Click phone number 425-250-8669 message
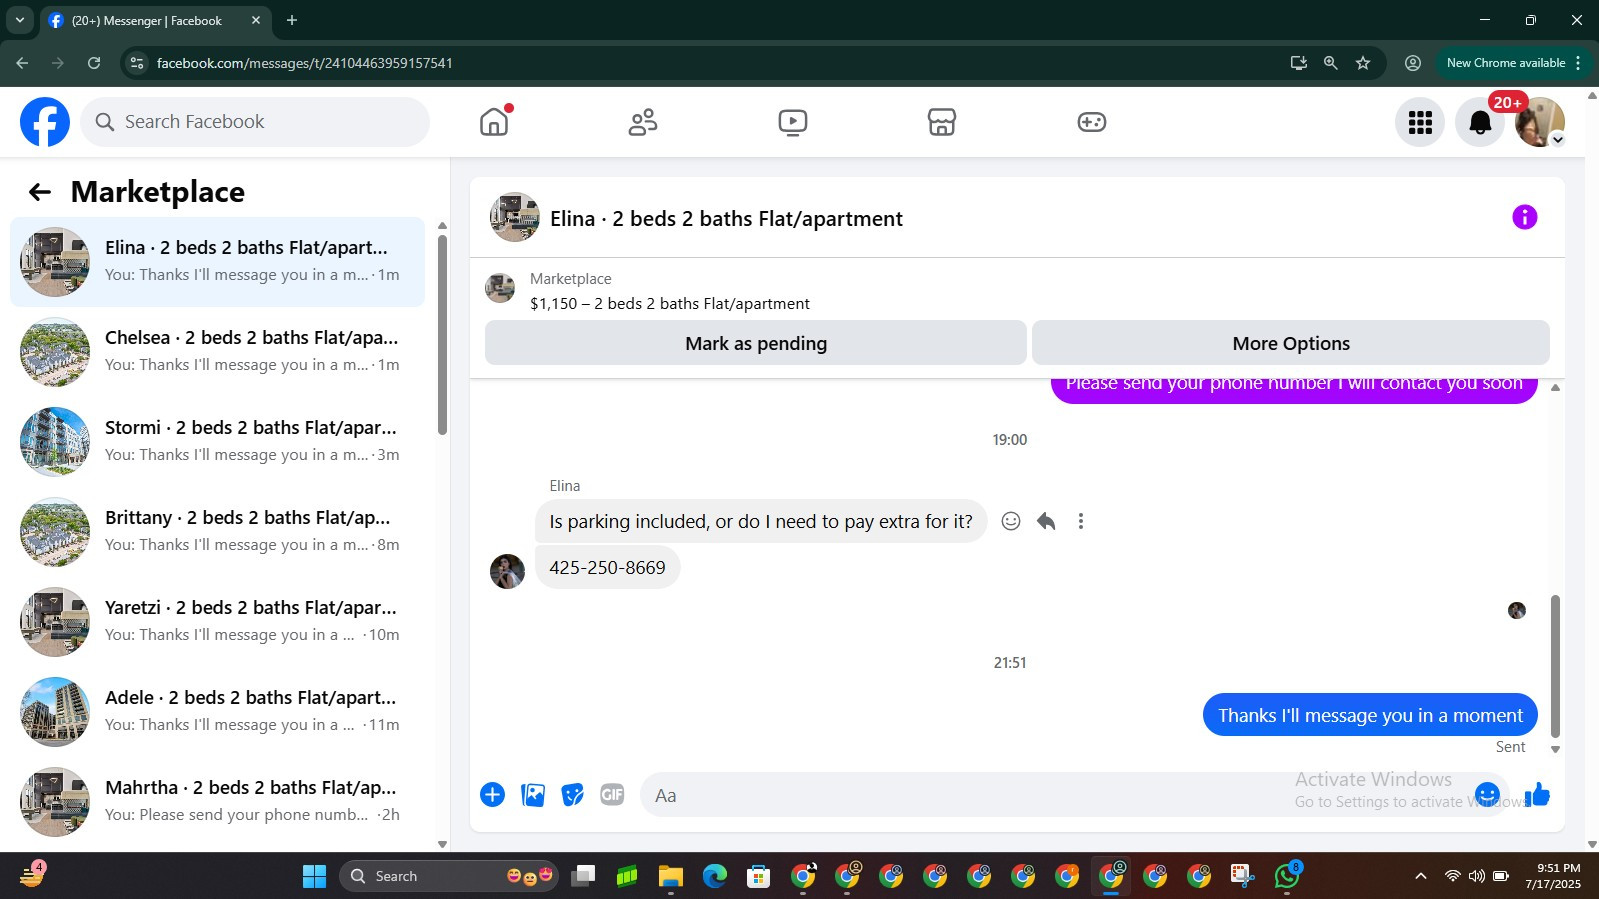The image size is (1599, 899). click(x=607, y=567)
